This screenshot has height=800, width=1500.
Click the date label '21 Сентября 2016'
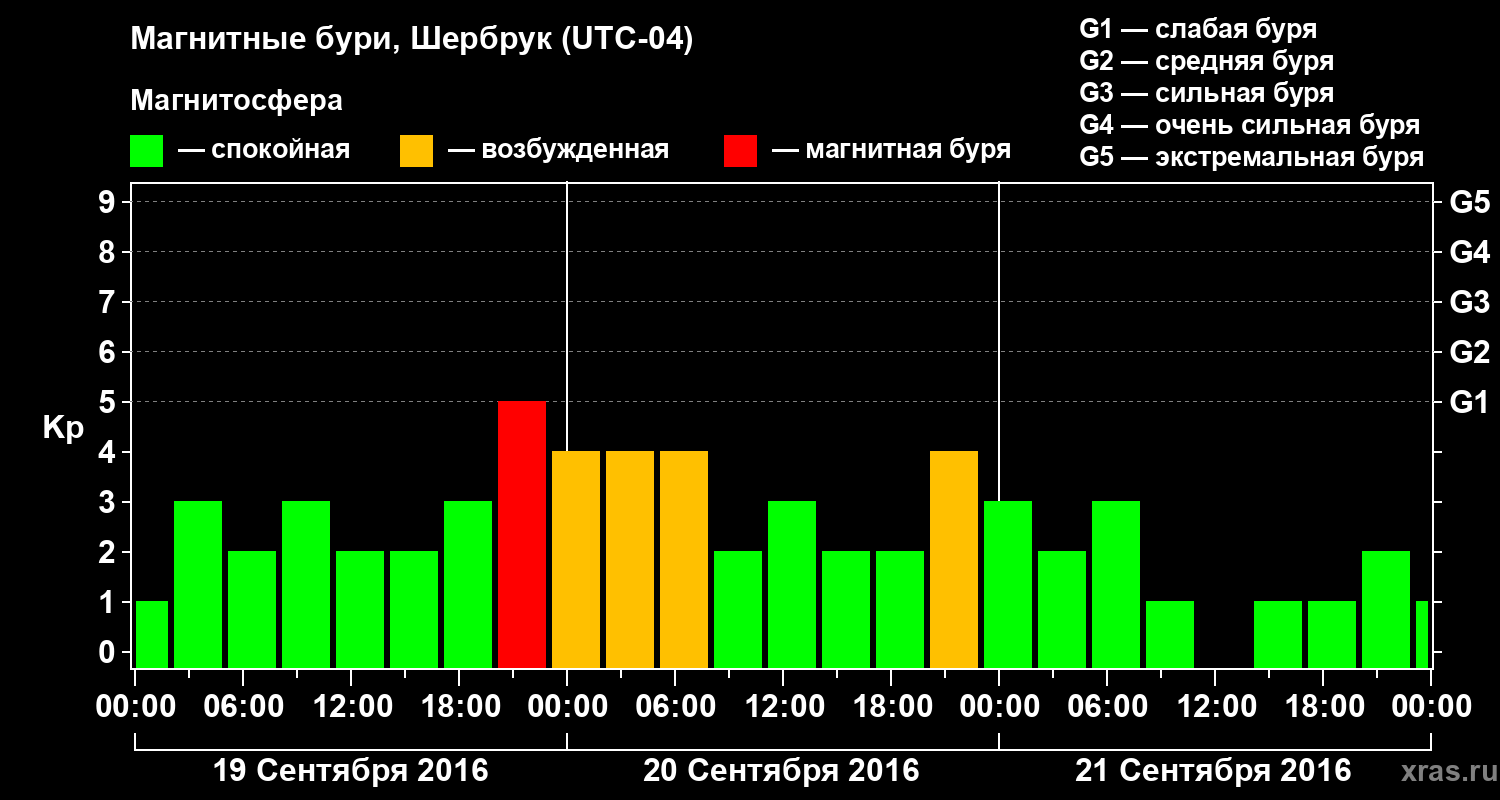click(1213, 771)
